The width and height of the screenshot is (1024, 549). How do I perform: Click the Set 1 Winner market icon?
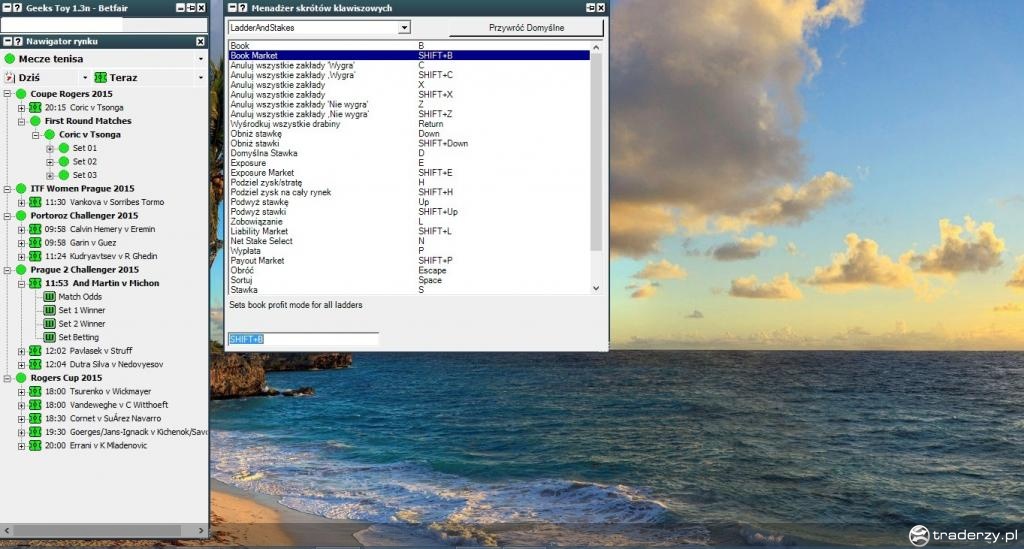[x=49, y=310]
